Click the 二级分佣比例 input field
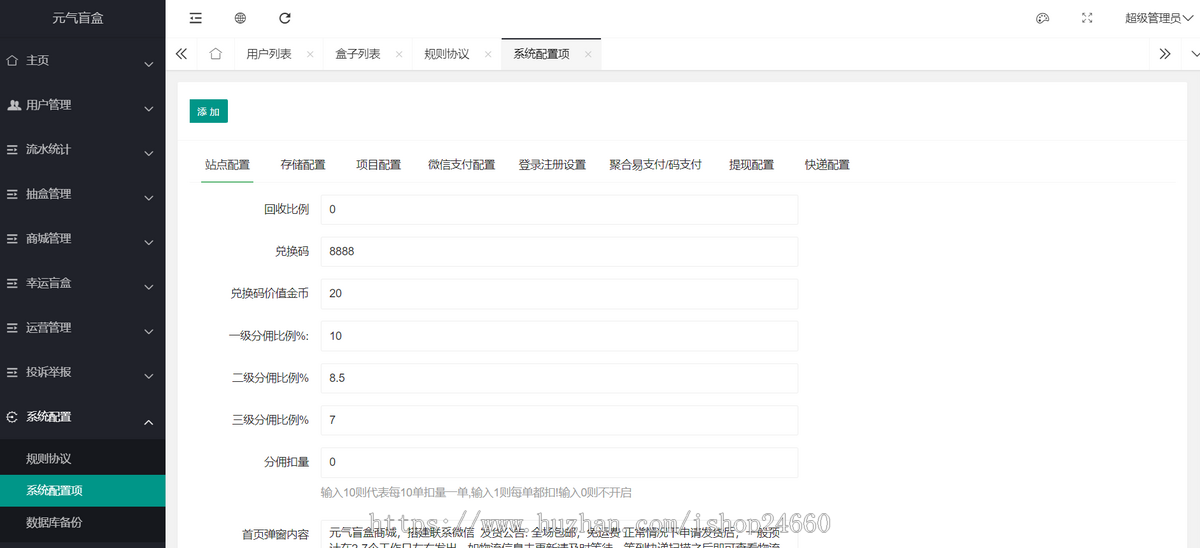This screenshot has width=1200, height=548. click(x=559, y=378)
